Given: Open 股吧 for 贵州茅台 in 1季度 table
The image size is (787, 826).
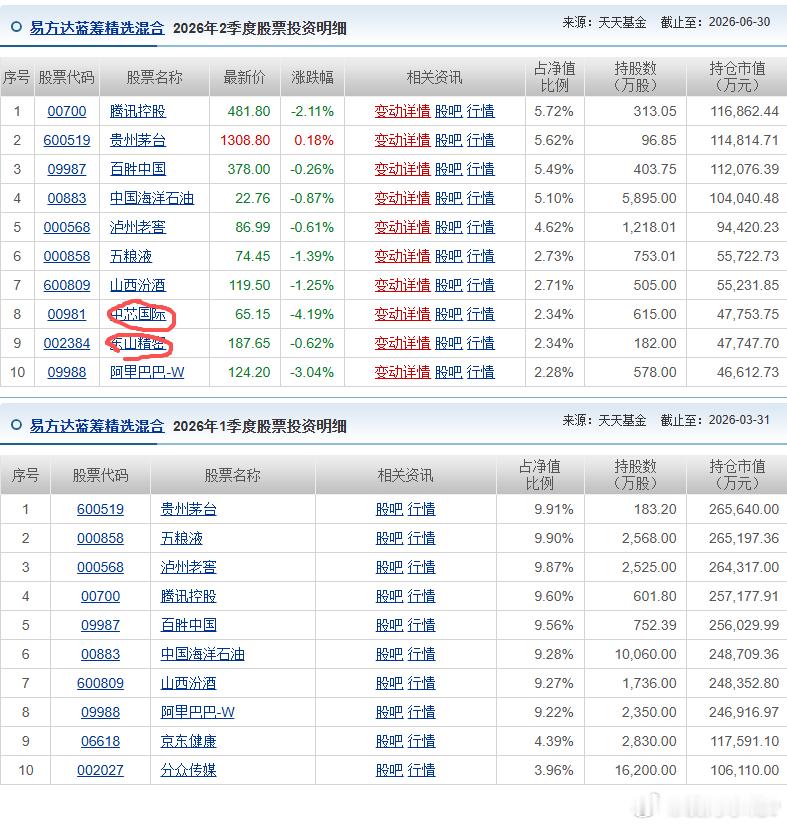Looking at the screenshot, I should [389, 509].
